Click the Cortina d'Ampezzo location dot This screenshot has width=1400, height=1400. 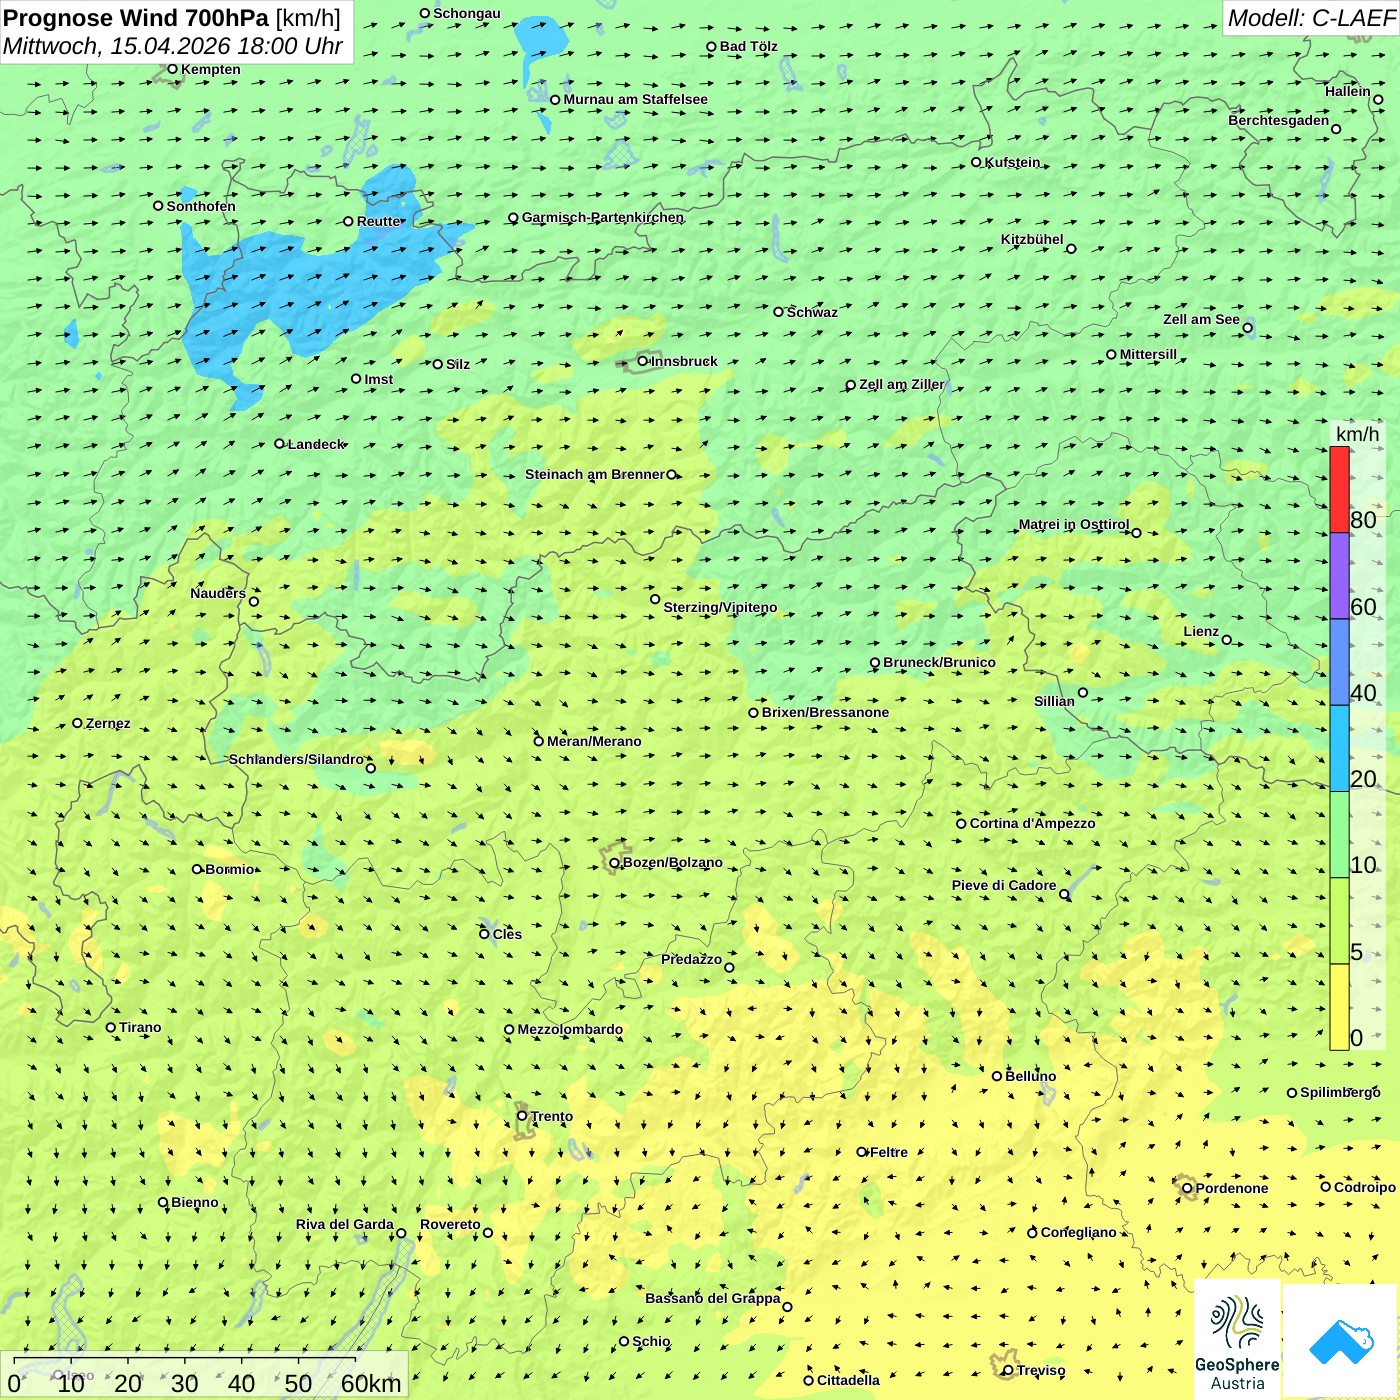(962, 824)
